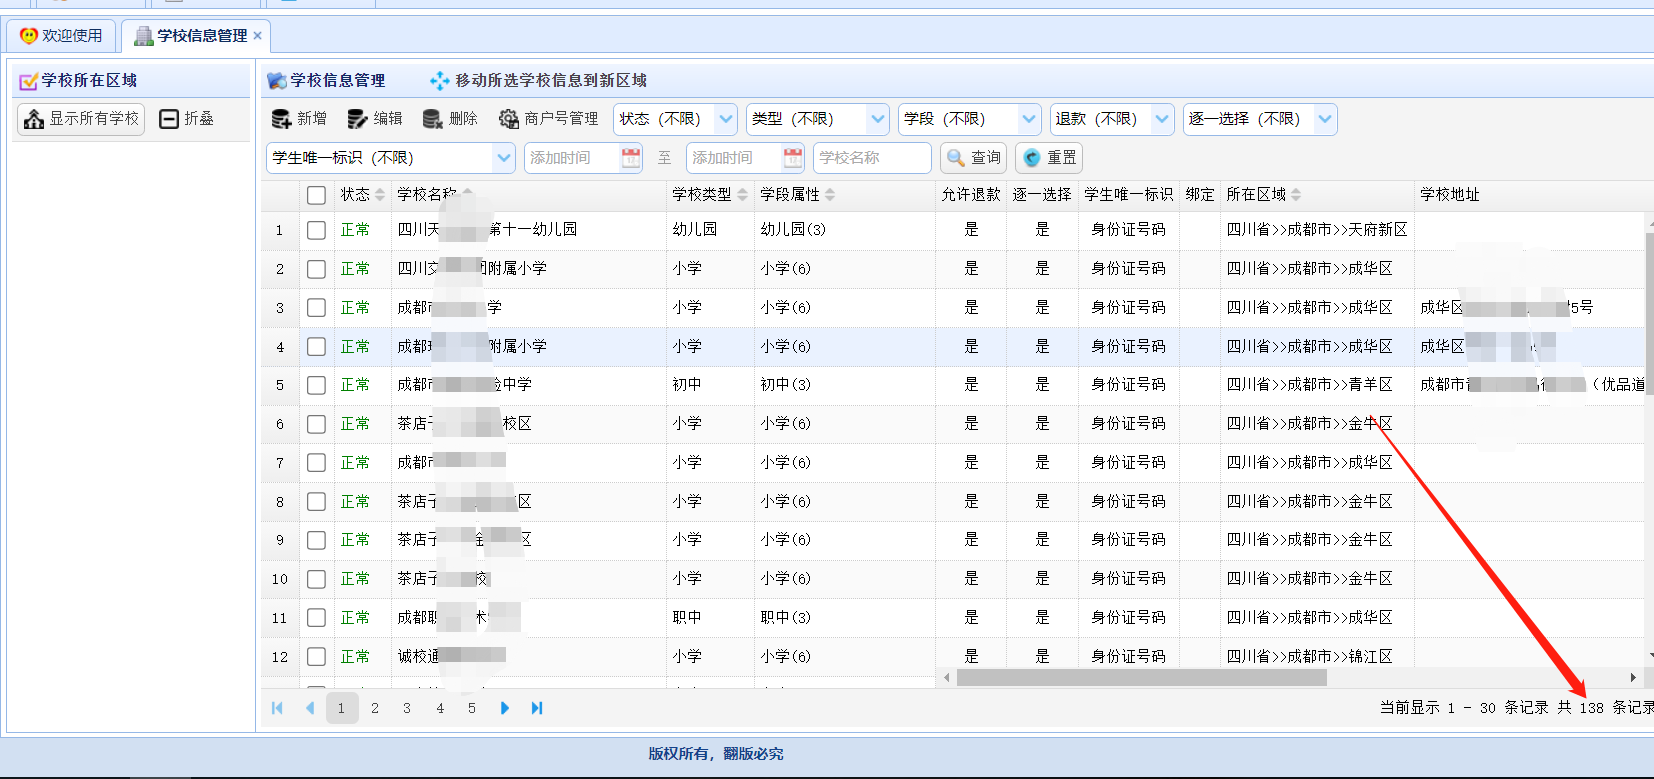The width and height of the screenshot is (1654, 779).
Task: Sort by 学段属性 column sort arrows
Action: pyautogui.click(x=830, y=195)
